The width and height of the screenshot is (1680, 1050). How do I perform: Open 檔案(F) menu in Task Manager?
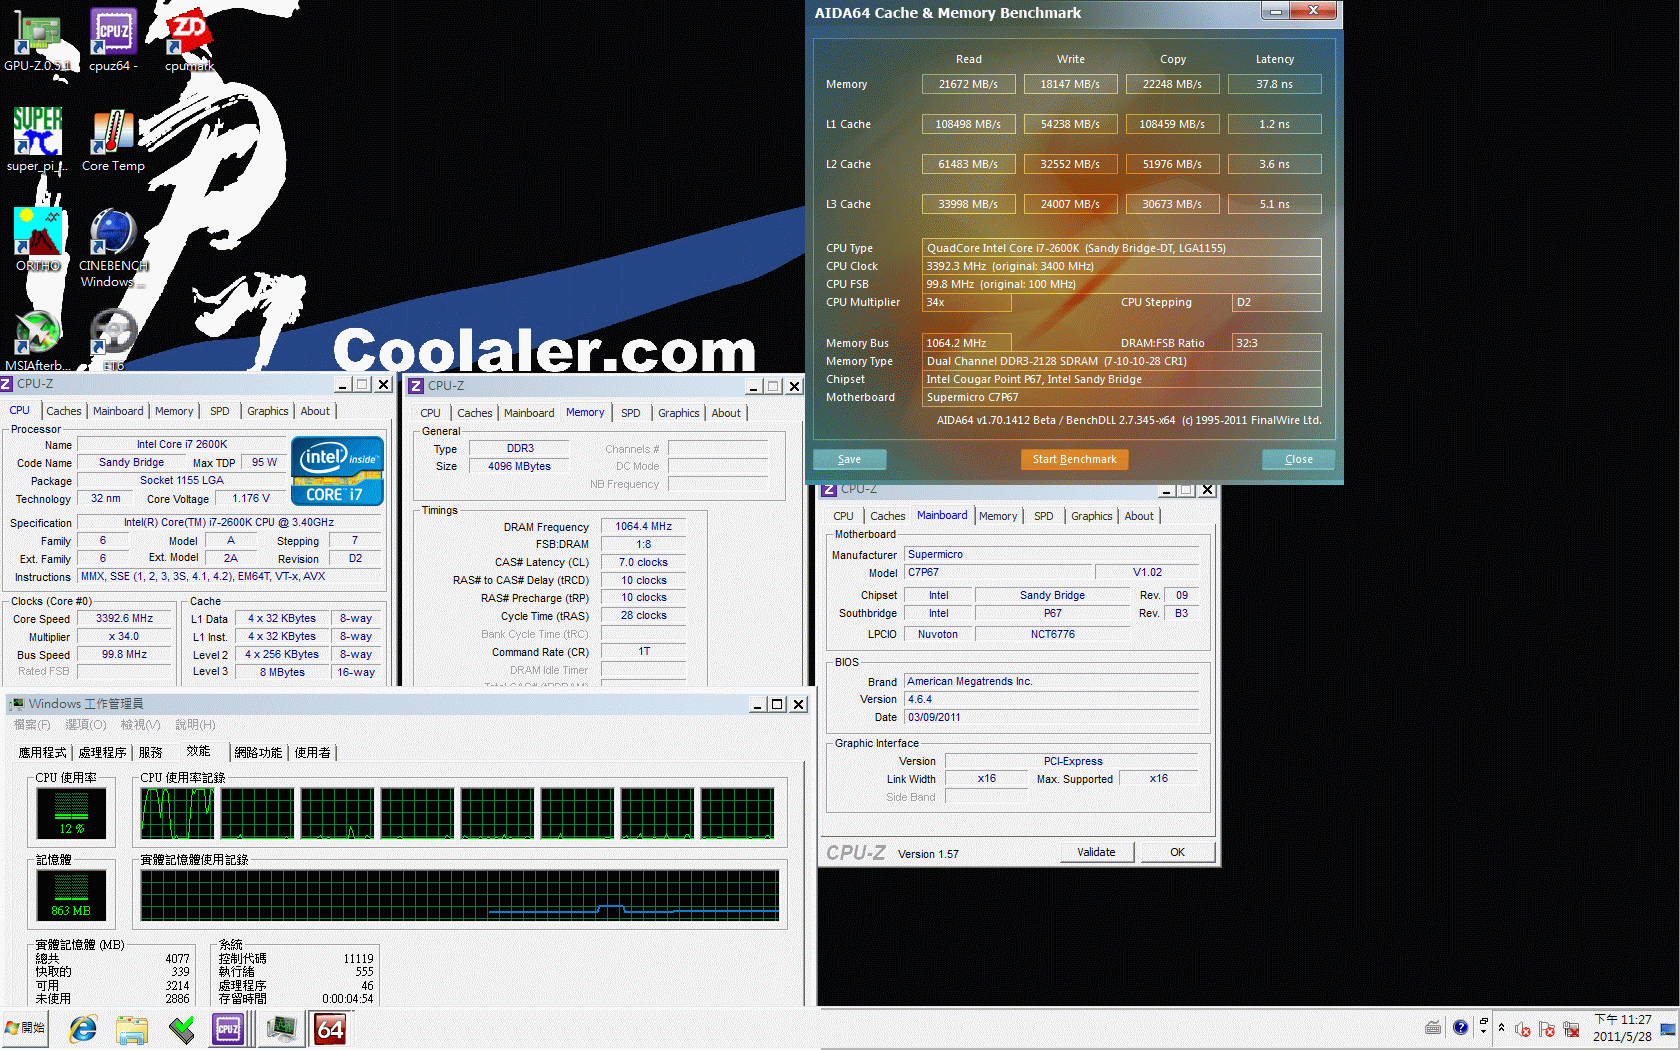click(32, 724)
